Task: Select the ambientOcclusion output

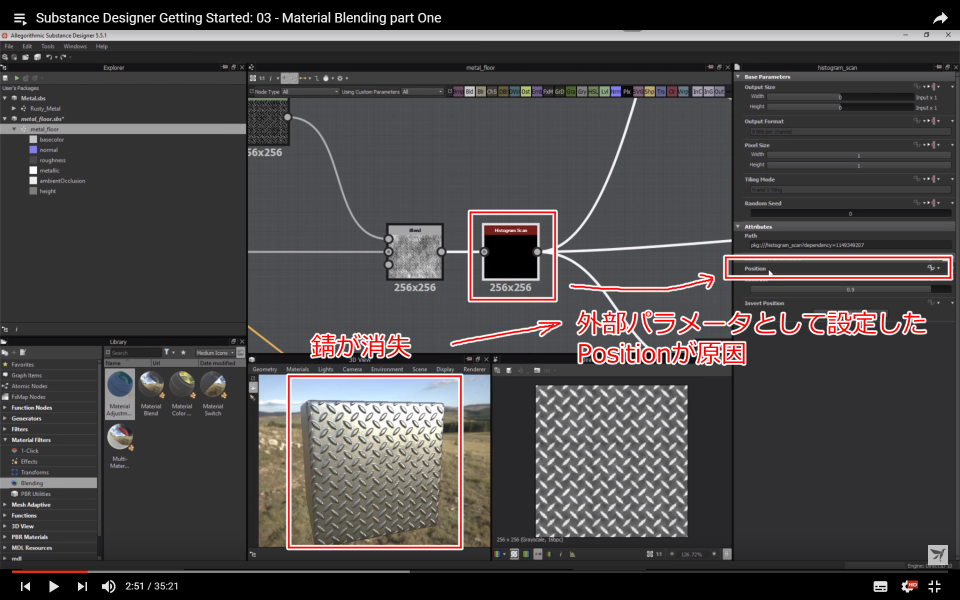Action: pyautogui.click(x=62, y=181)
